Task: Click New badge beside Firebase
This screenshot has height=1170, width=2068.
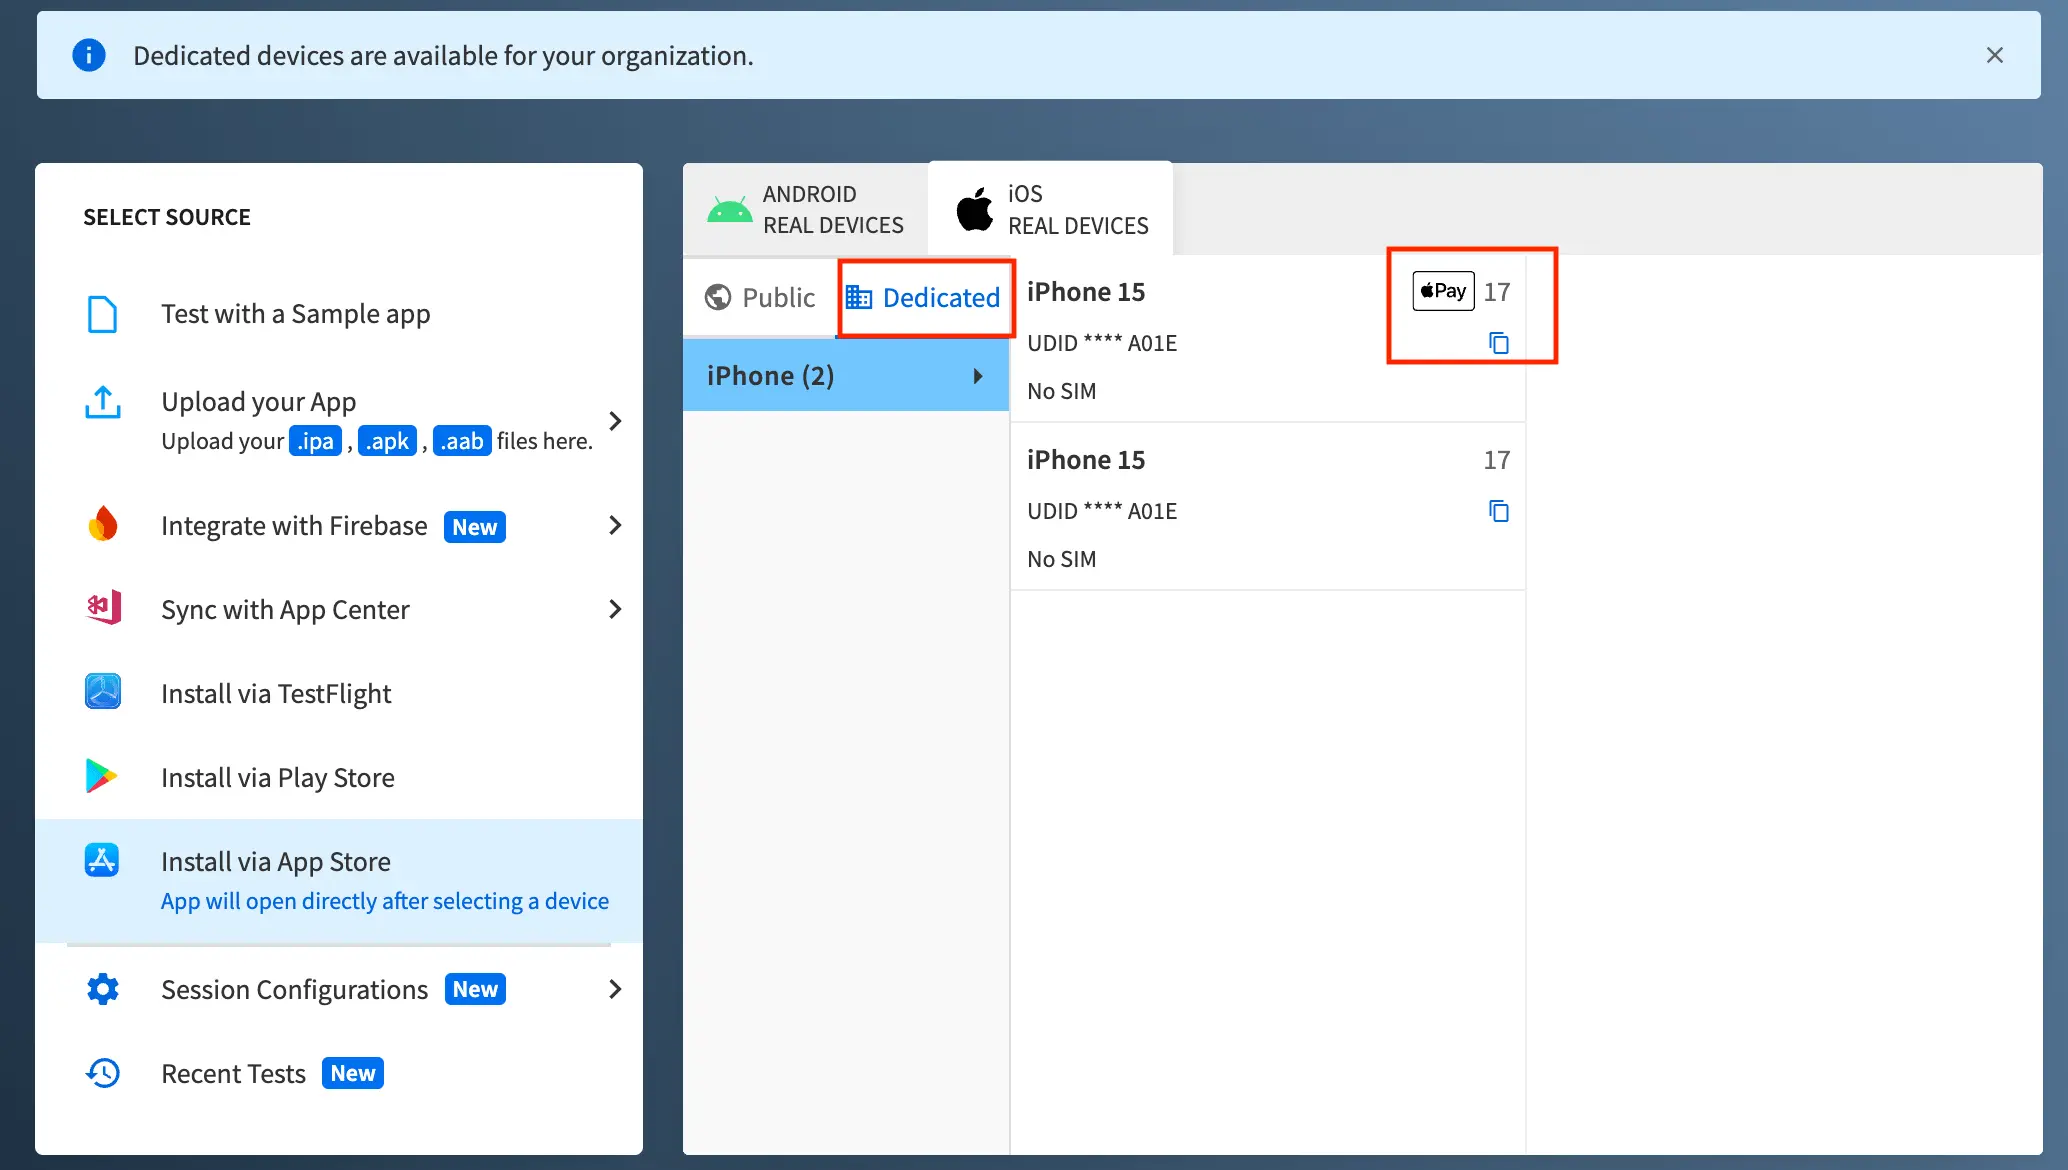Action: [475, 527]
